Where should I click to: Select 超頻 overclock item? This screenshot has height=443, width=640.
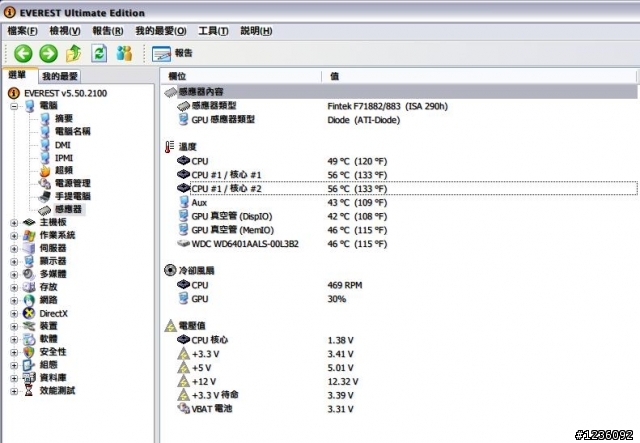point(64,170)
